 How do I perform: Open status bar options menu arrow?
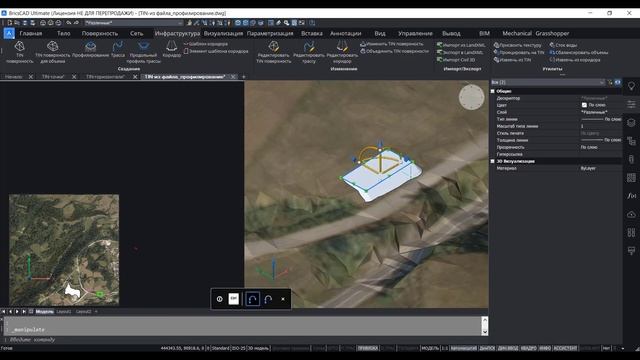623,348
